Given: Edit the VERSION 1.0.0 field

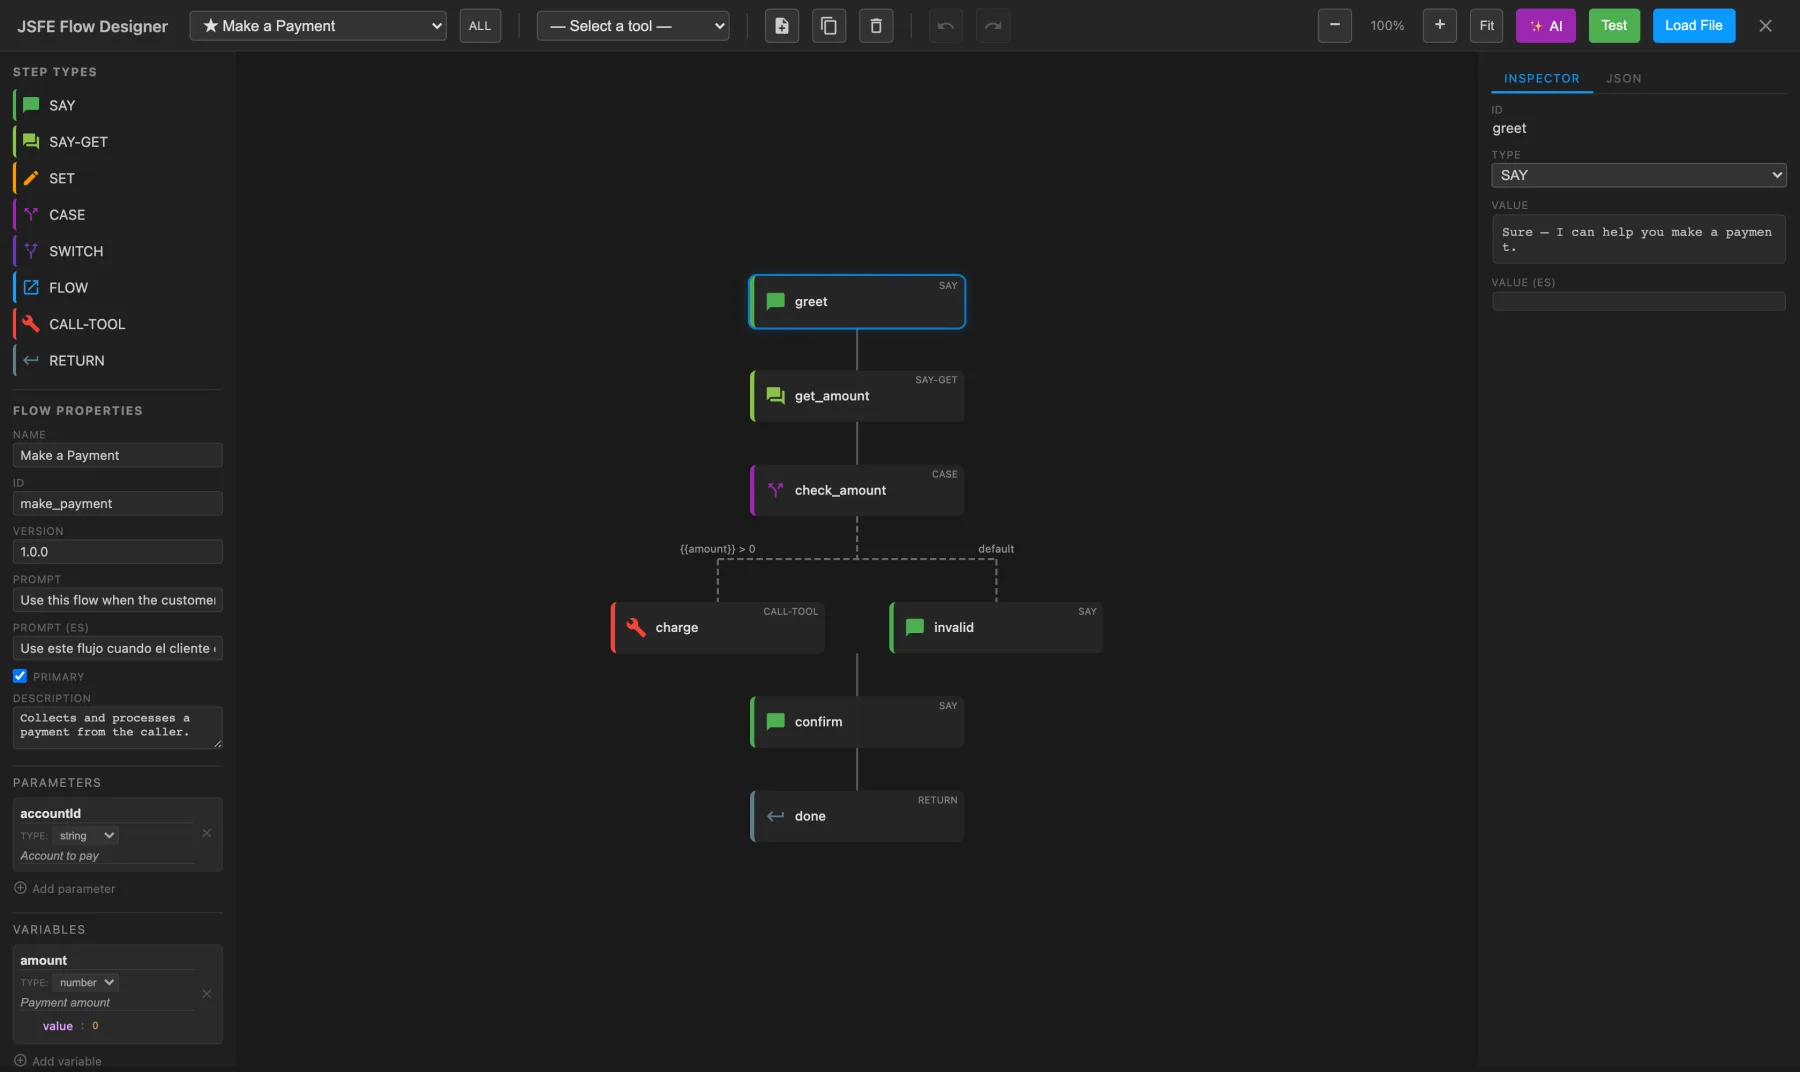Looking at the screenshot, I should point(117,551).
